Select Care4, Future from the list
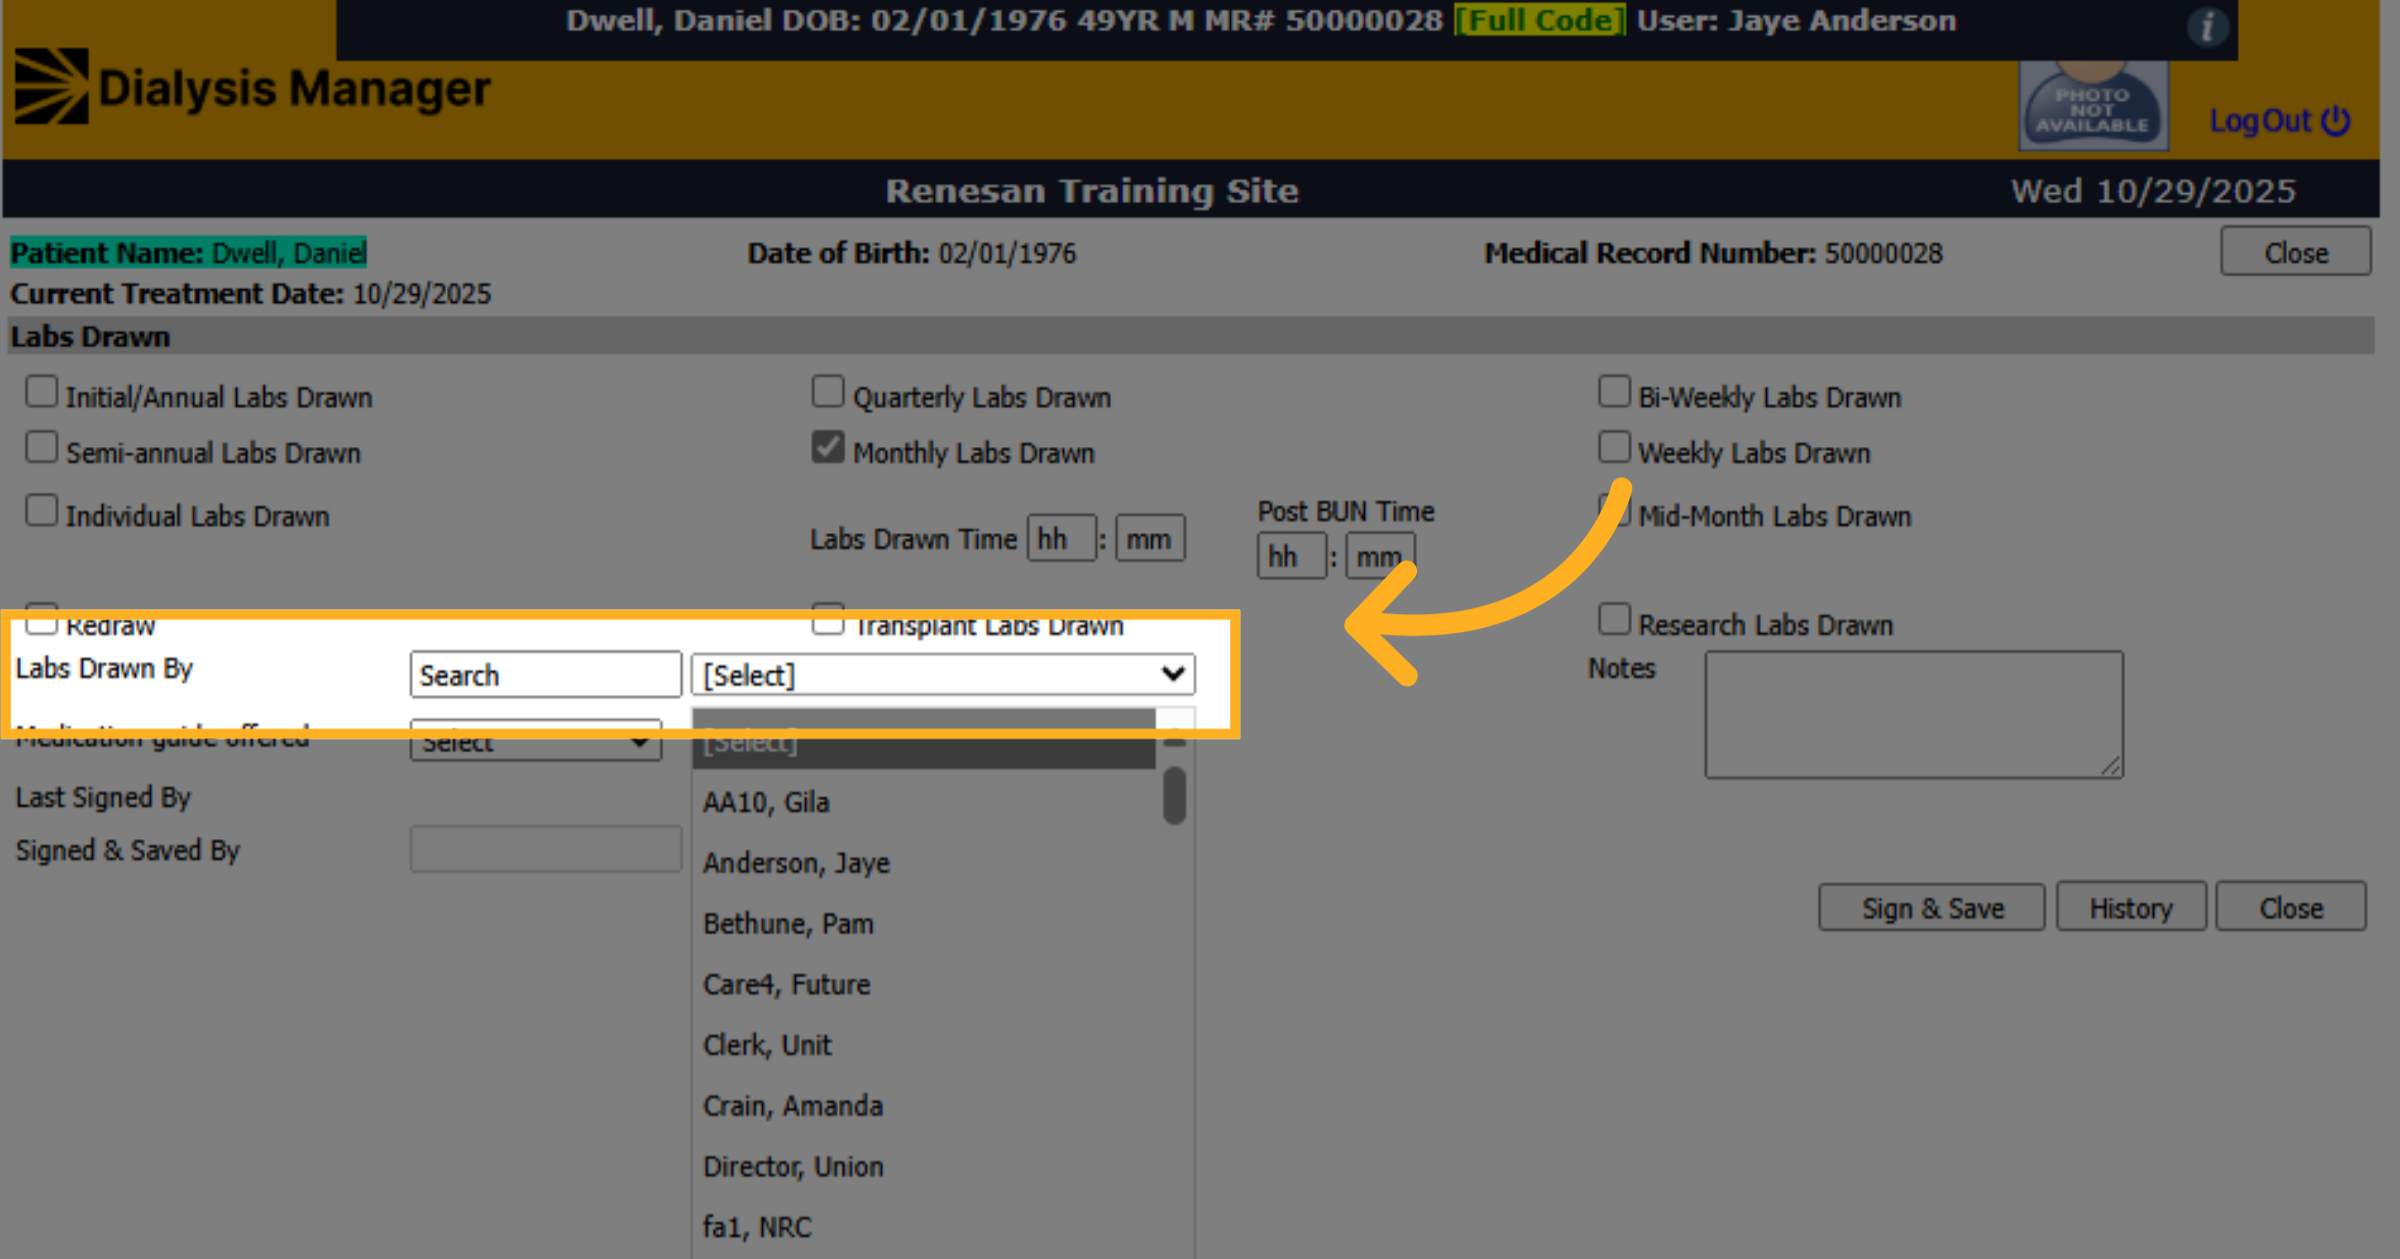 click(924, 985)
